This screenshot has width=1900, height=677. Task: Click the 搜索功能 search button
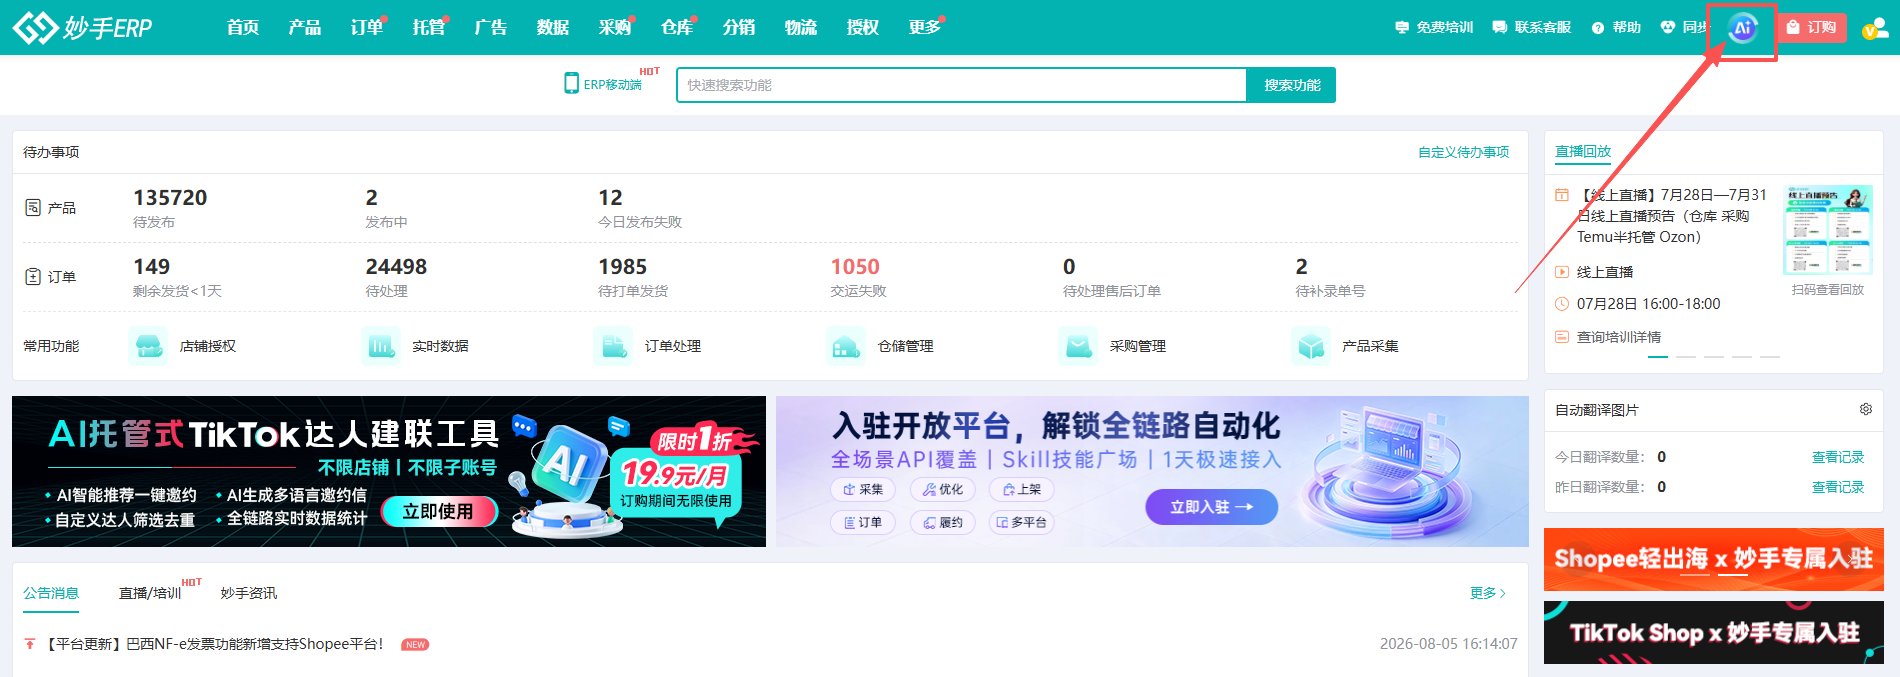pos(1291,85)
